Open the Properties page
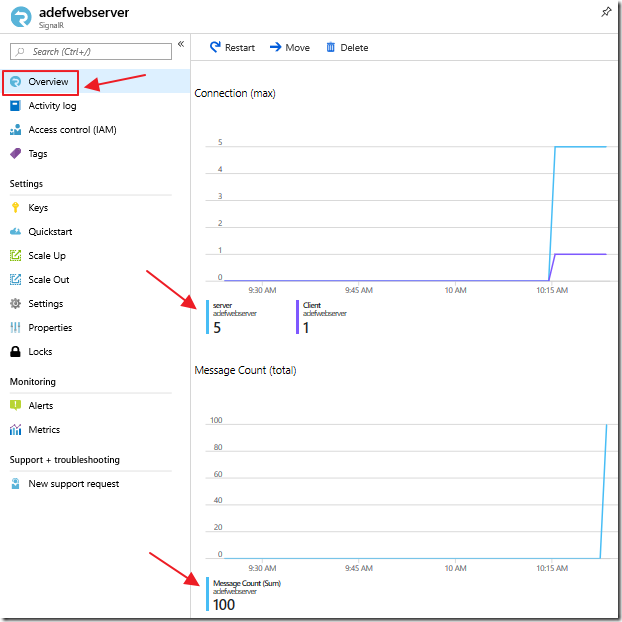The width and height of the screenshot is (622, 622). (50, 328)
